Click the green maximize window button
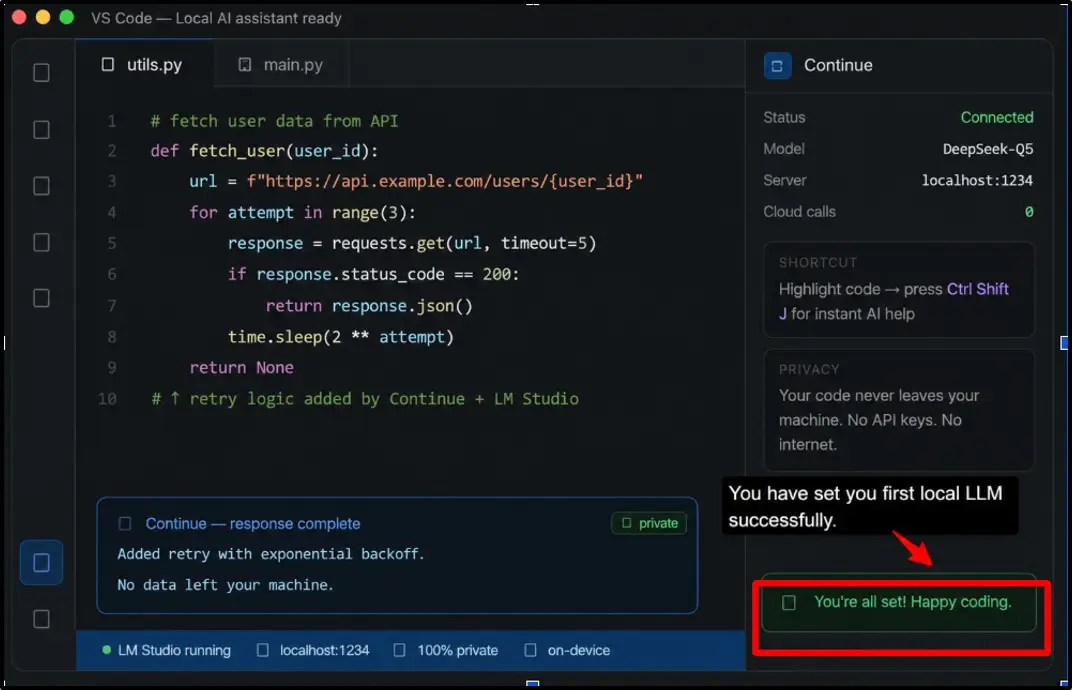The width and height of the screenshot is (1072, 690). (x=66, y=17)
